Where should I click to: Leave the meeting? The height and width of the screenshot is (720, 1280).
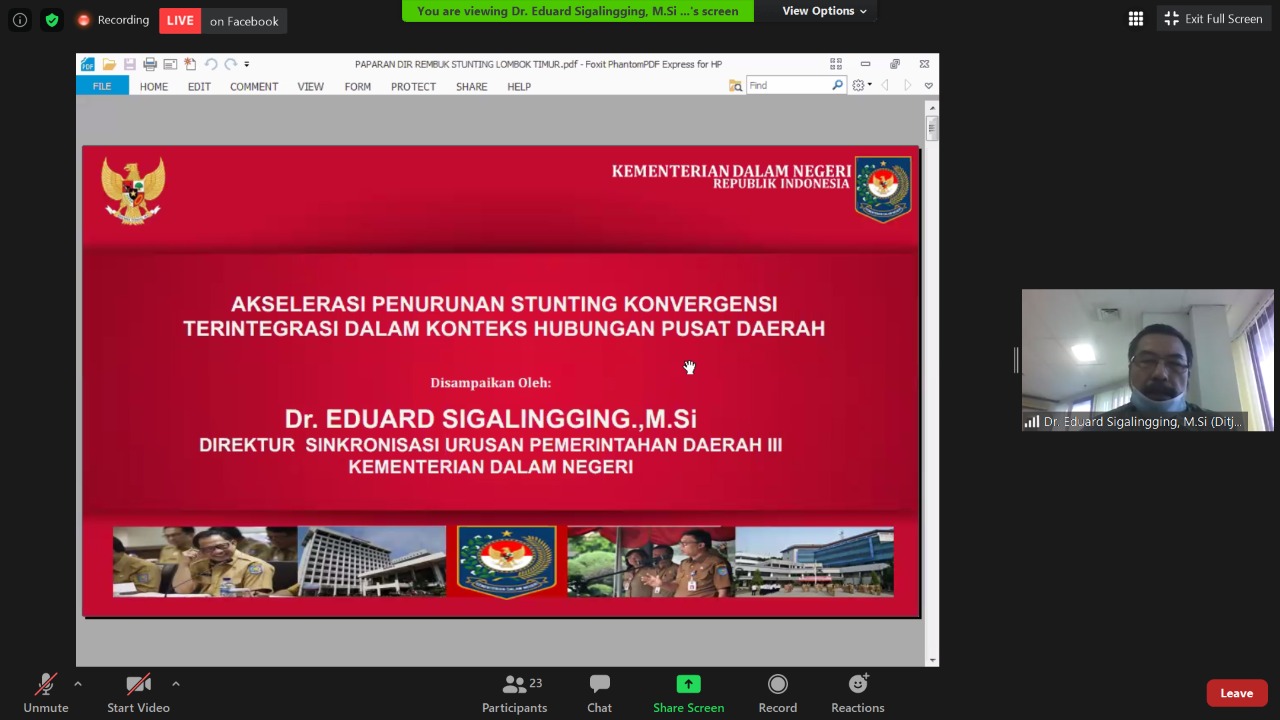coord(1236,693)
